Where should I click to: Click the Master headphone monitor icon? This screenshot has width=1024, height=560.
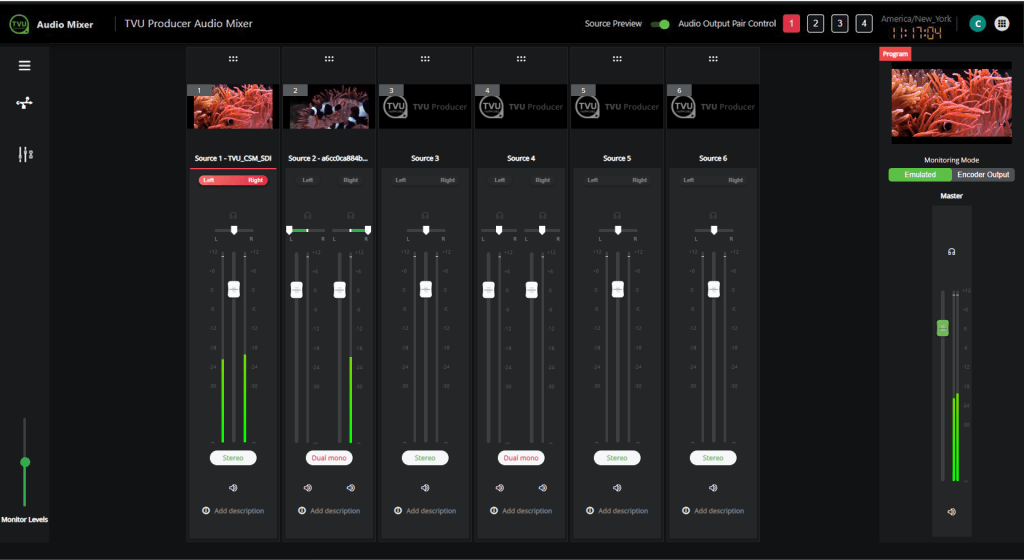951,252
